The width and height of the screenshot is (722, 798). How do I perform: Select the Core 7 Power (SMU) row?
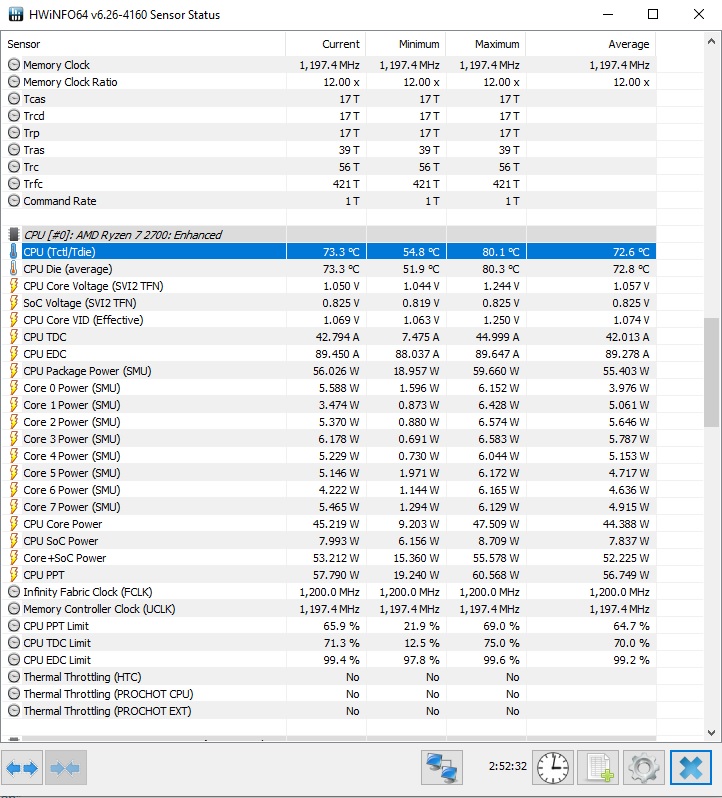point(328,507)
